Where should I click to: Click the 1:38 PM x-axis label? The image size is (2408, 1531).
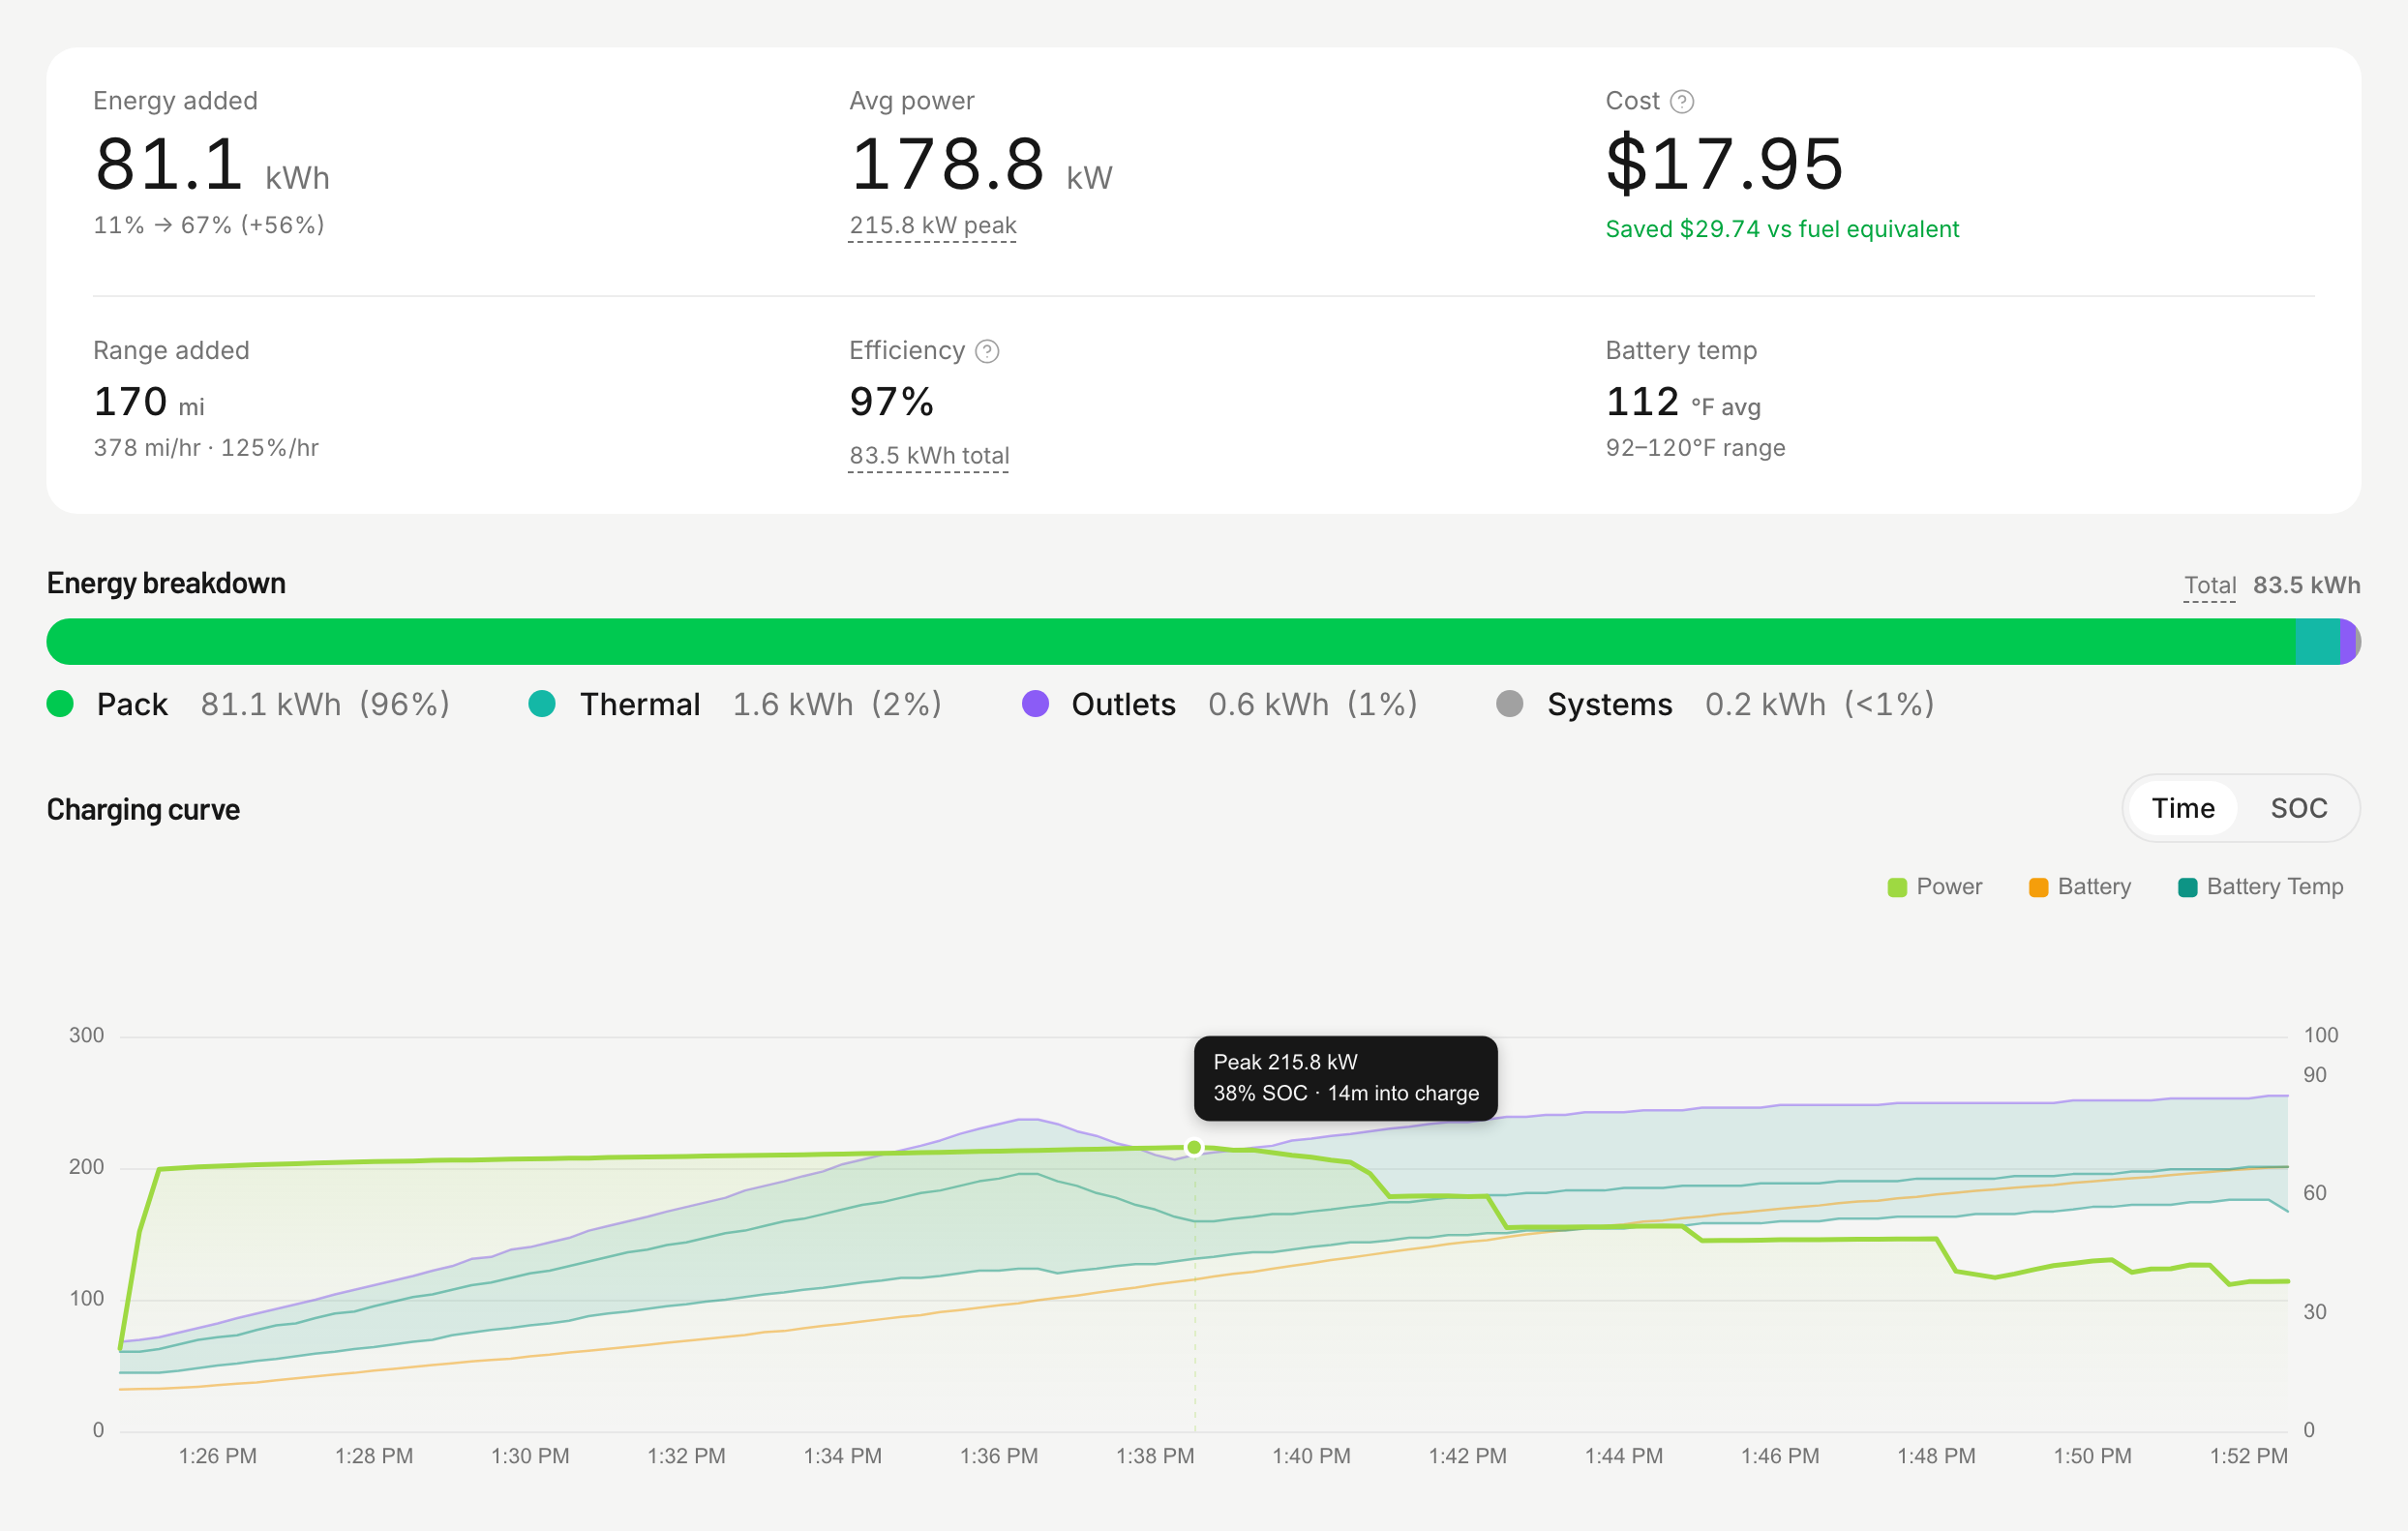1155,1456
